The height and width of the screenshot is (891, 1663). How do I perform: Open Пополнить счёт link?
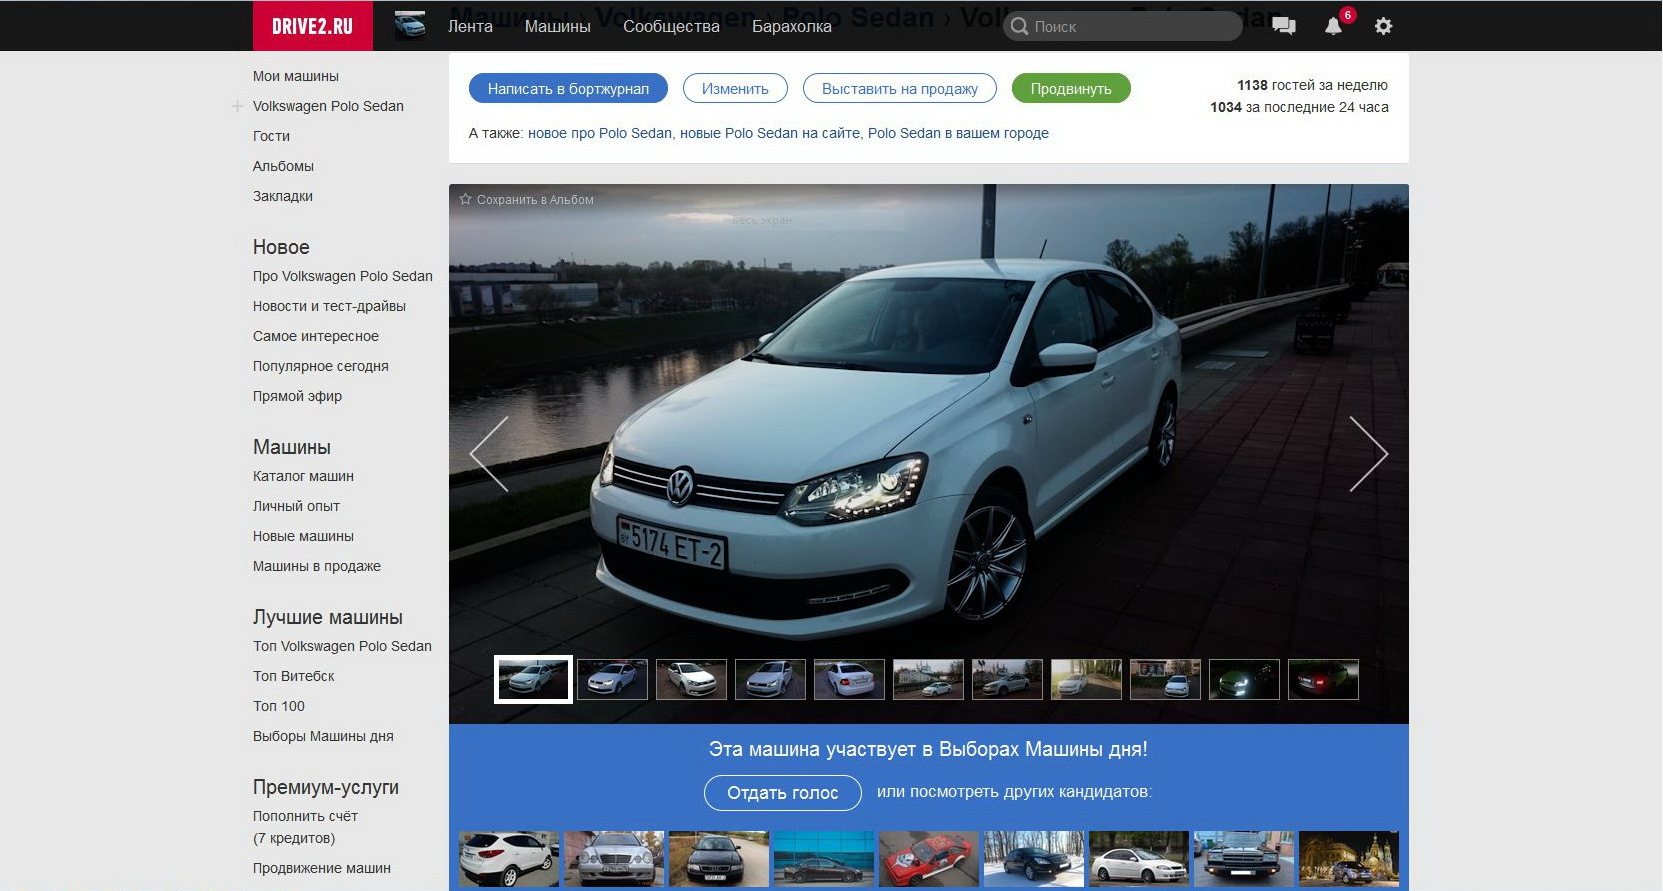coord(305,816)
